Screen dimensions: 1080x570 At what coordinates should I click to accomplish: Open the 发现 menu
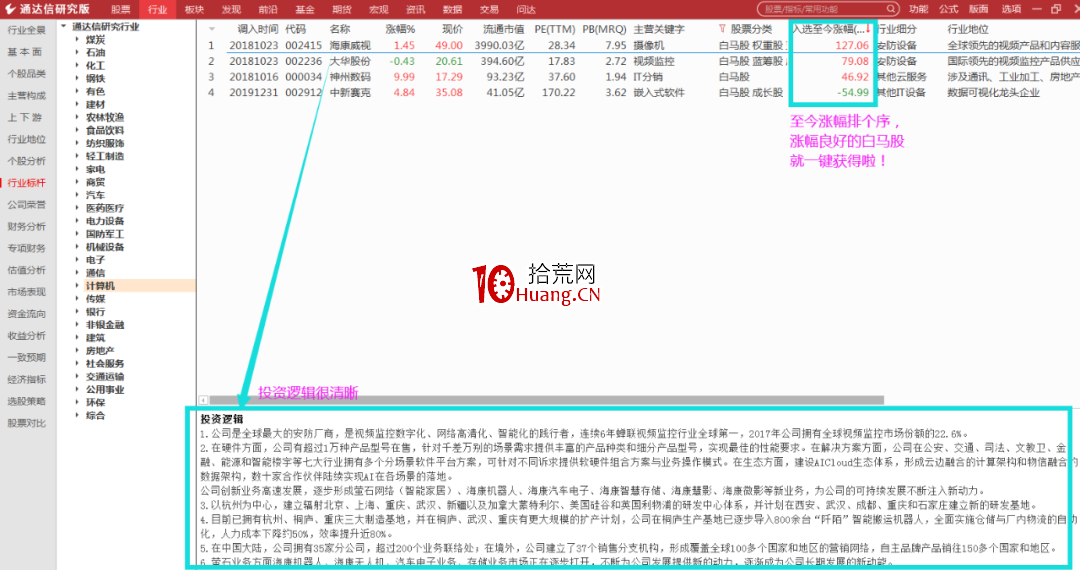pyautogui.click(x=231, y=9)
